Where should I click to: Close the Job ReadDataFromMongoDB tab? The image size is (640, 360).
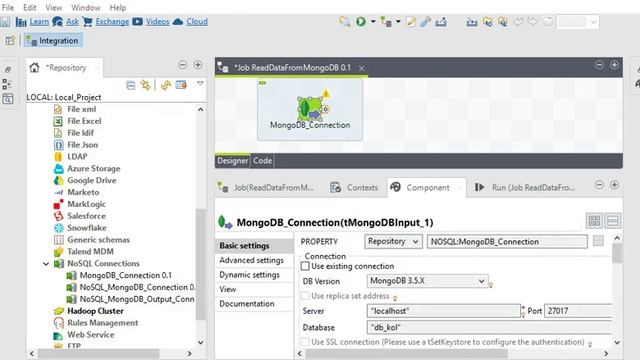pos(361,68)
